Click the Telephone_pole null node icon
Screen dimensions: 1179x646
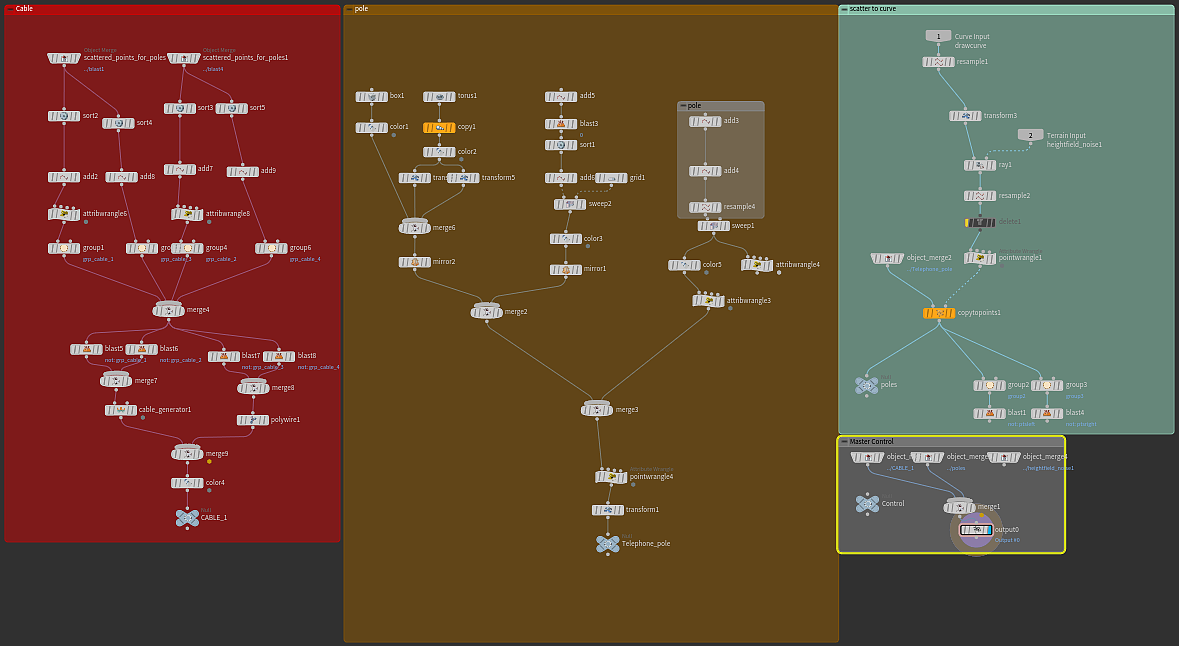point(608,543)
